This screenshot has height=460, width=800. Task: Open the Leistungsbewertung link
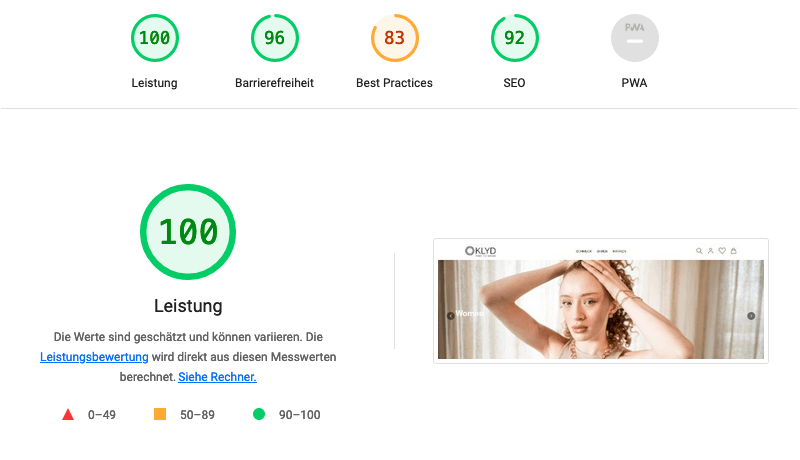click(94, 357)
